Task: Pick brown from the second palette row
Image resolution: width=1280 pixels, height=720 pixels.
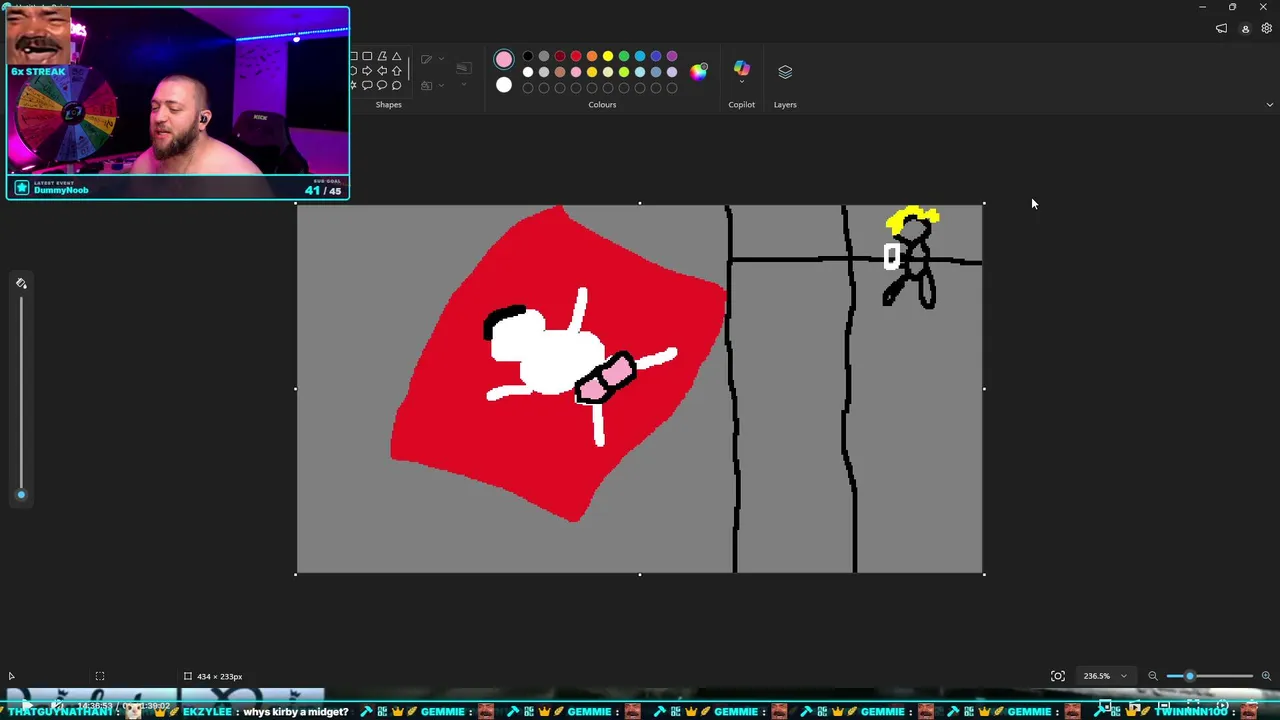Action: point(560,72)
